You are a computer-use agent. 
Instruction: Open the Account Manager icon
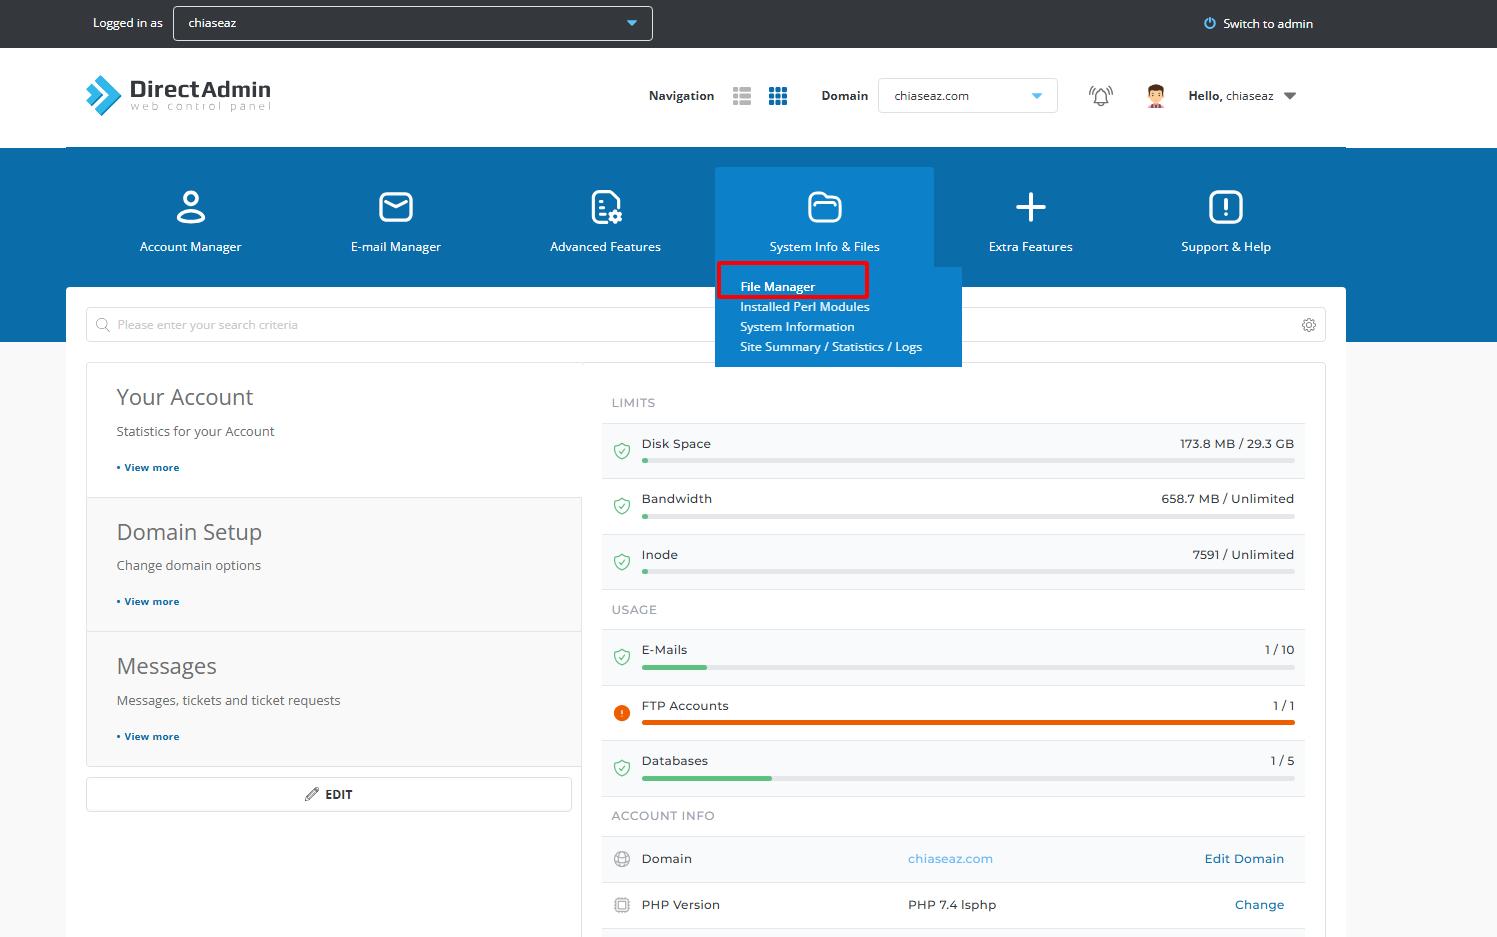(190, 207)
